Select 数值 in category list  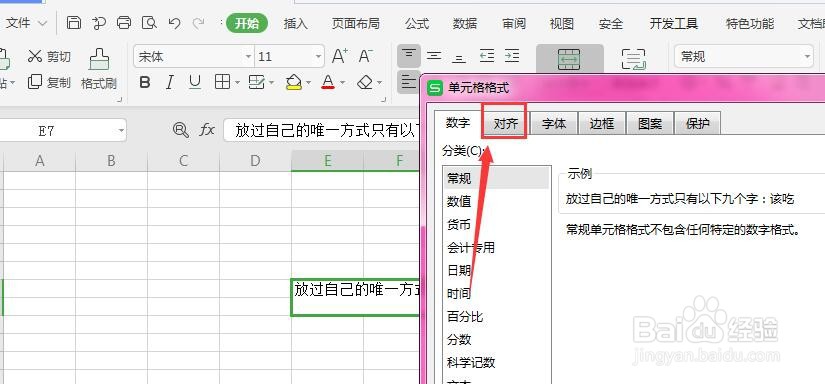459,201
